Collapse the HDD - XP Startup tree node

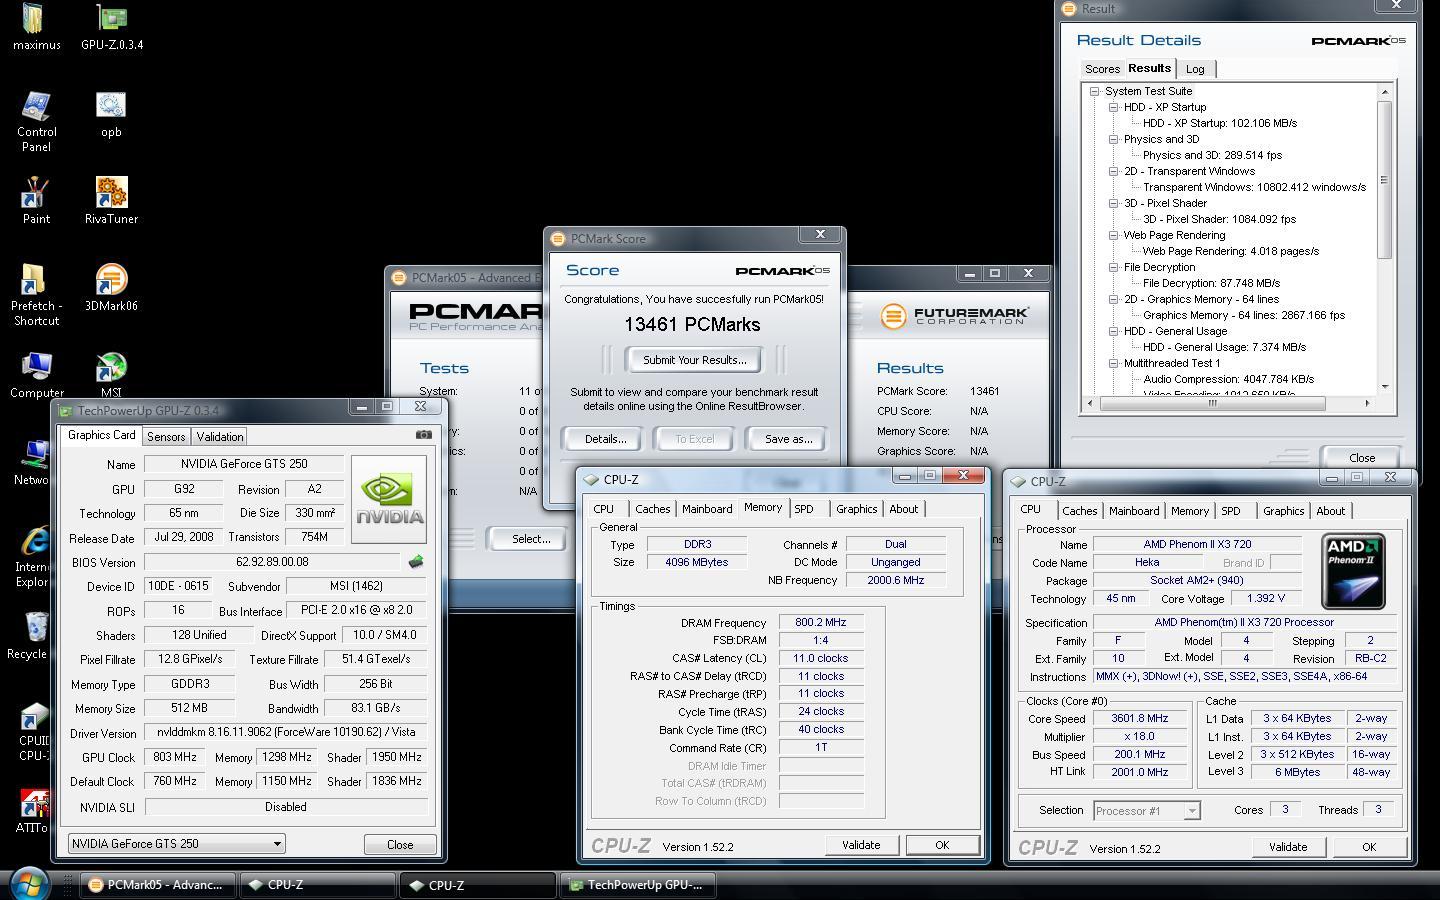point(1113,107)
